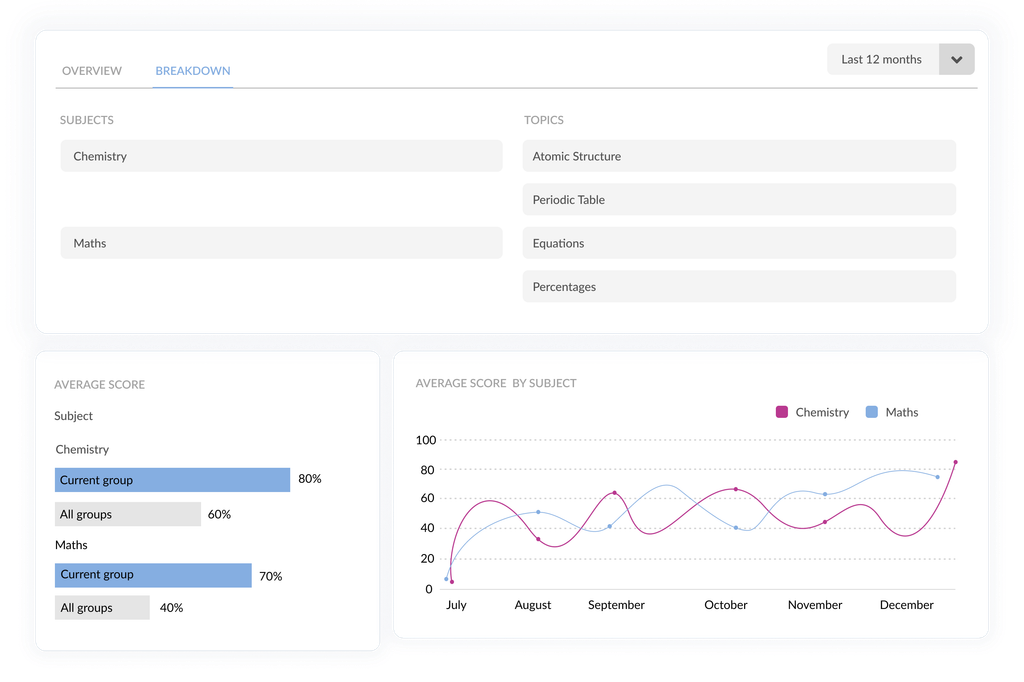Select the Percentages topic
1024x682 pixels.
click(x=738, y=286)
